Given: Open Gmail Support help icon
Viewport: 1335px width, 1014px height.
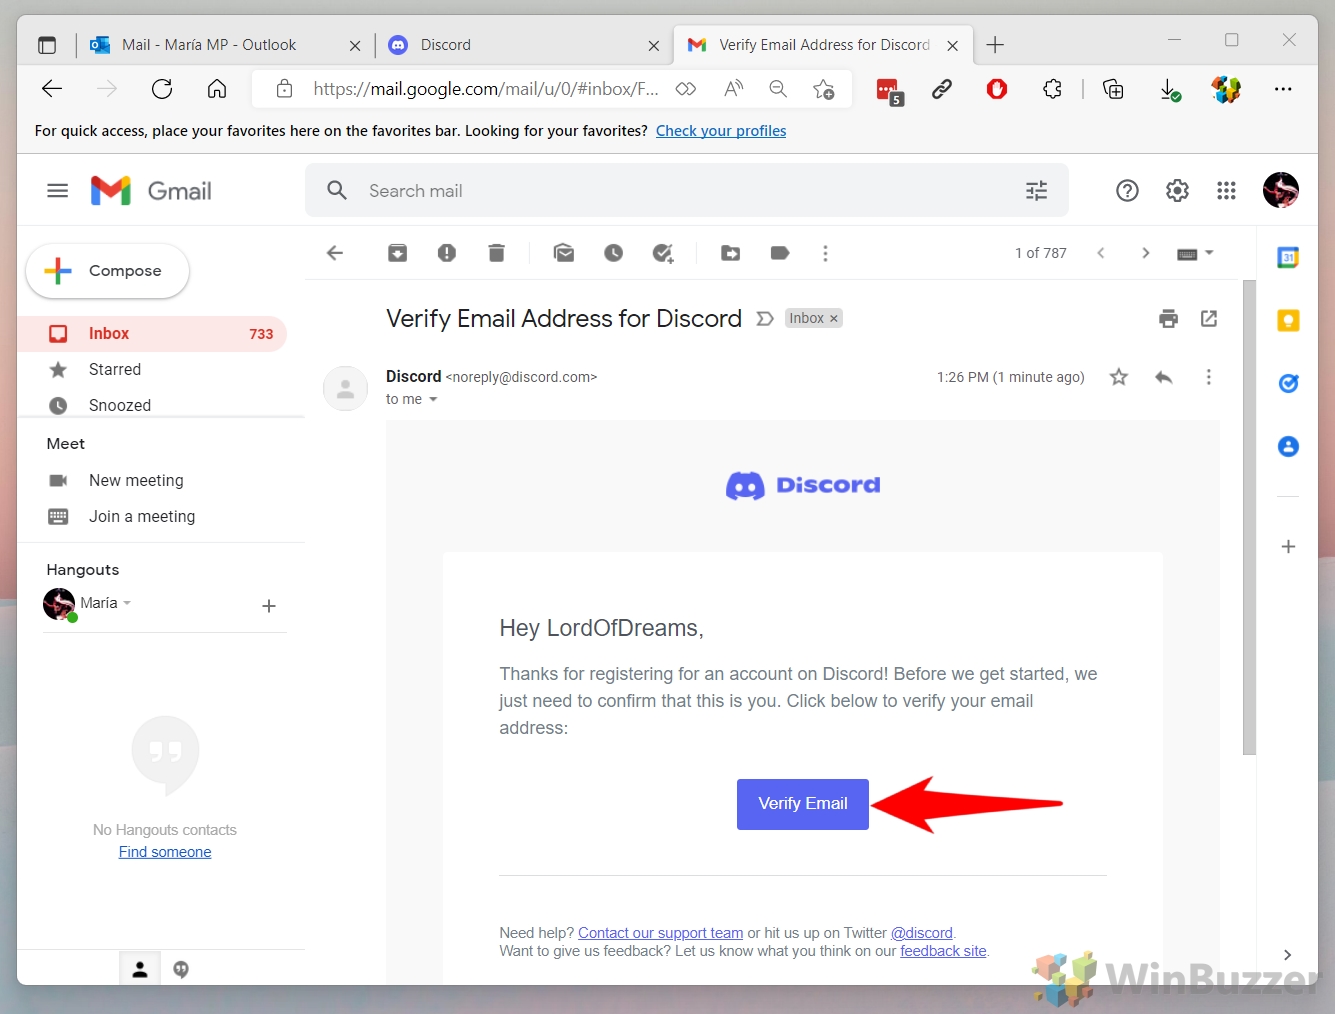Looking at the screenshot, I should click(x=1127, y=190).
